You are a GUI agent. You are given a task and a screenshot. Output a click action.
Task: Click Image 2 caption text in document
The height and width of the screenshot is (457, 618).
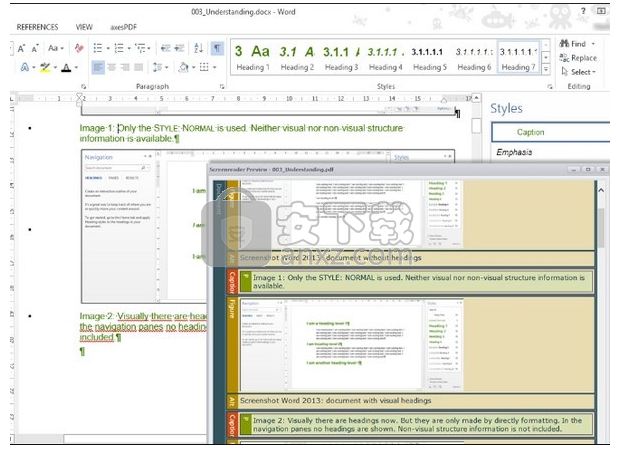(x=143, y=327)
